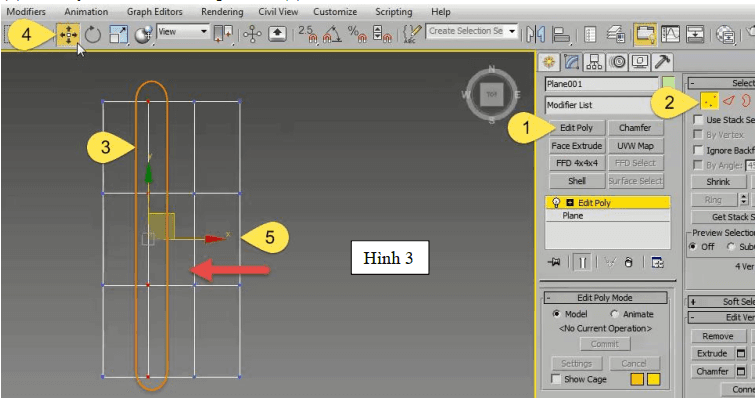
Task: Toggle the Keyboard Shortcut Override icon
Action: [277, 34]
